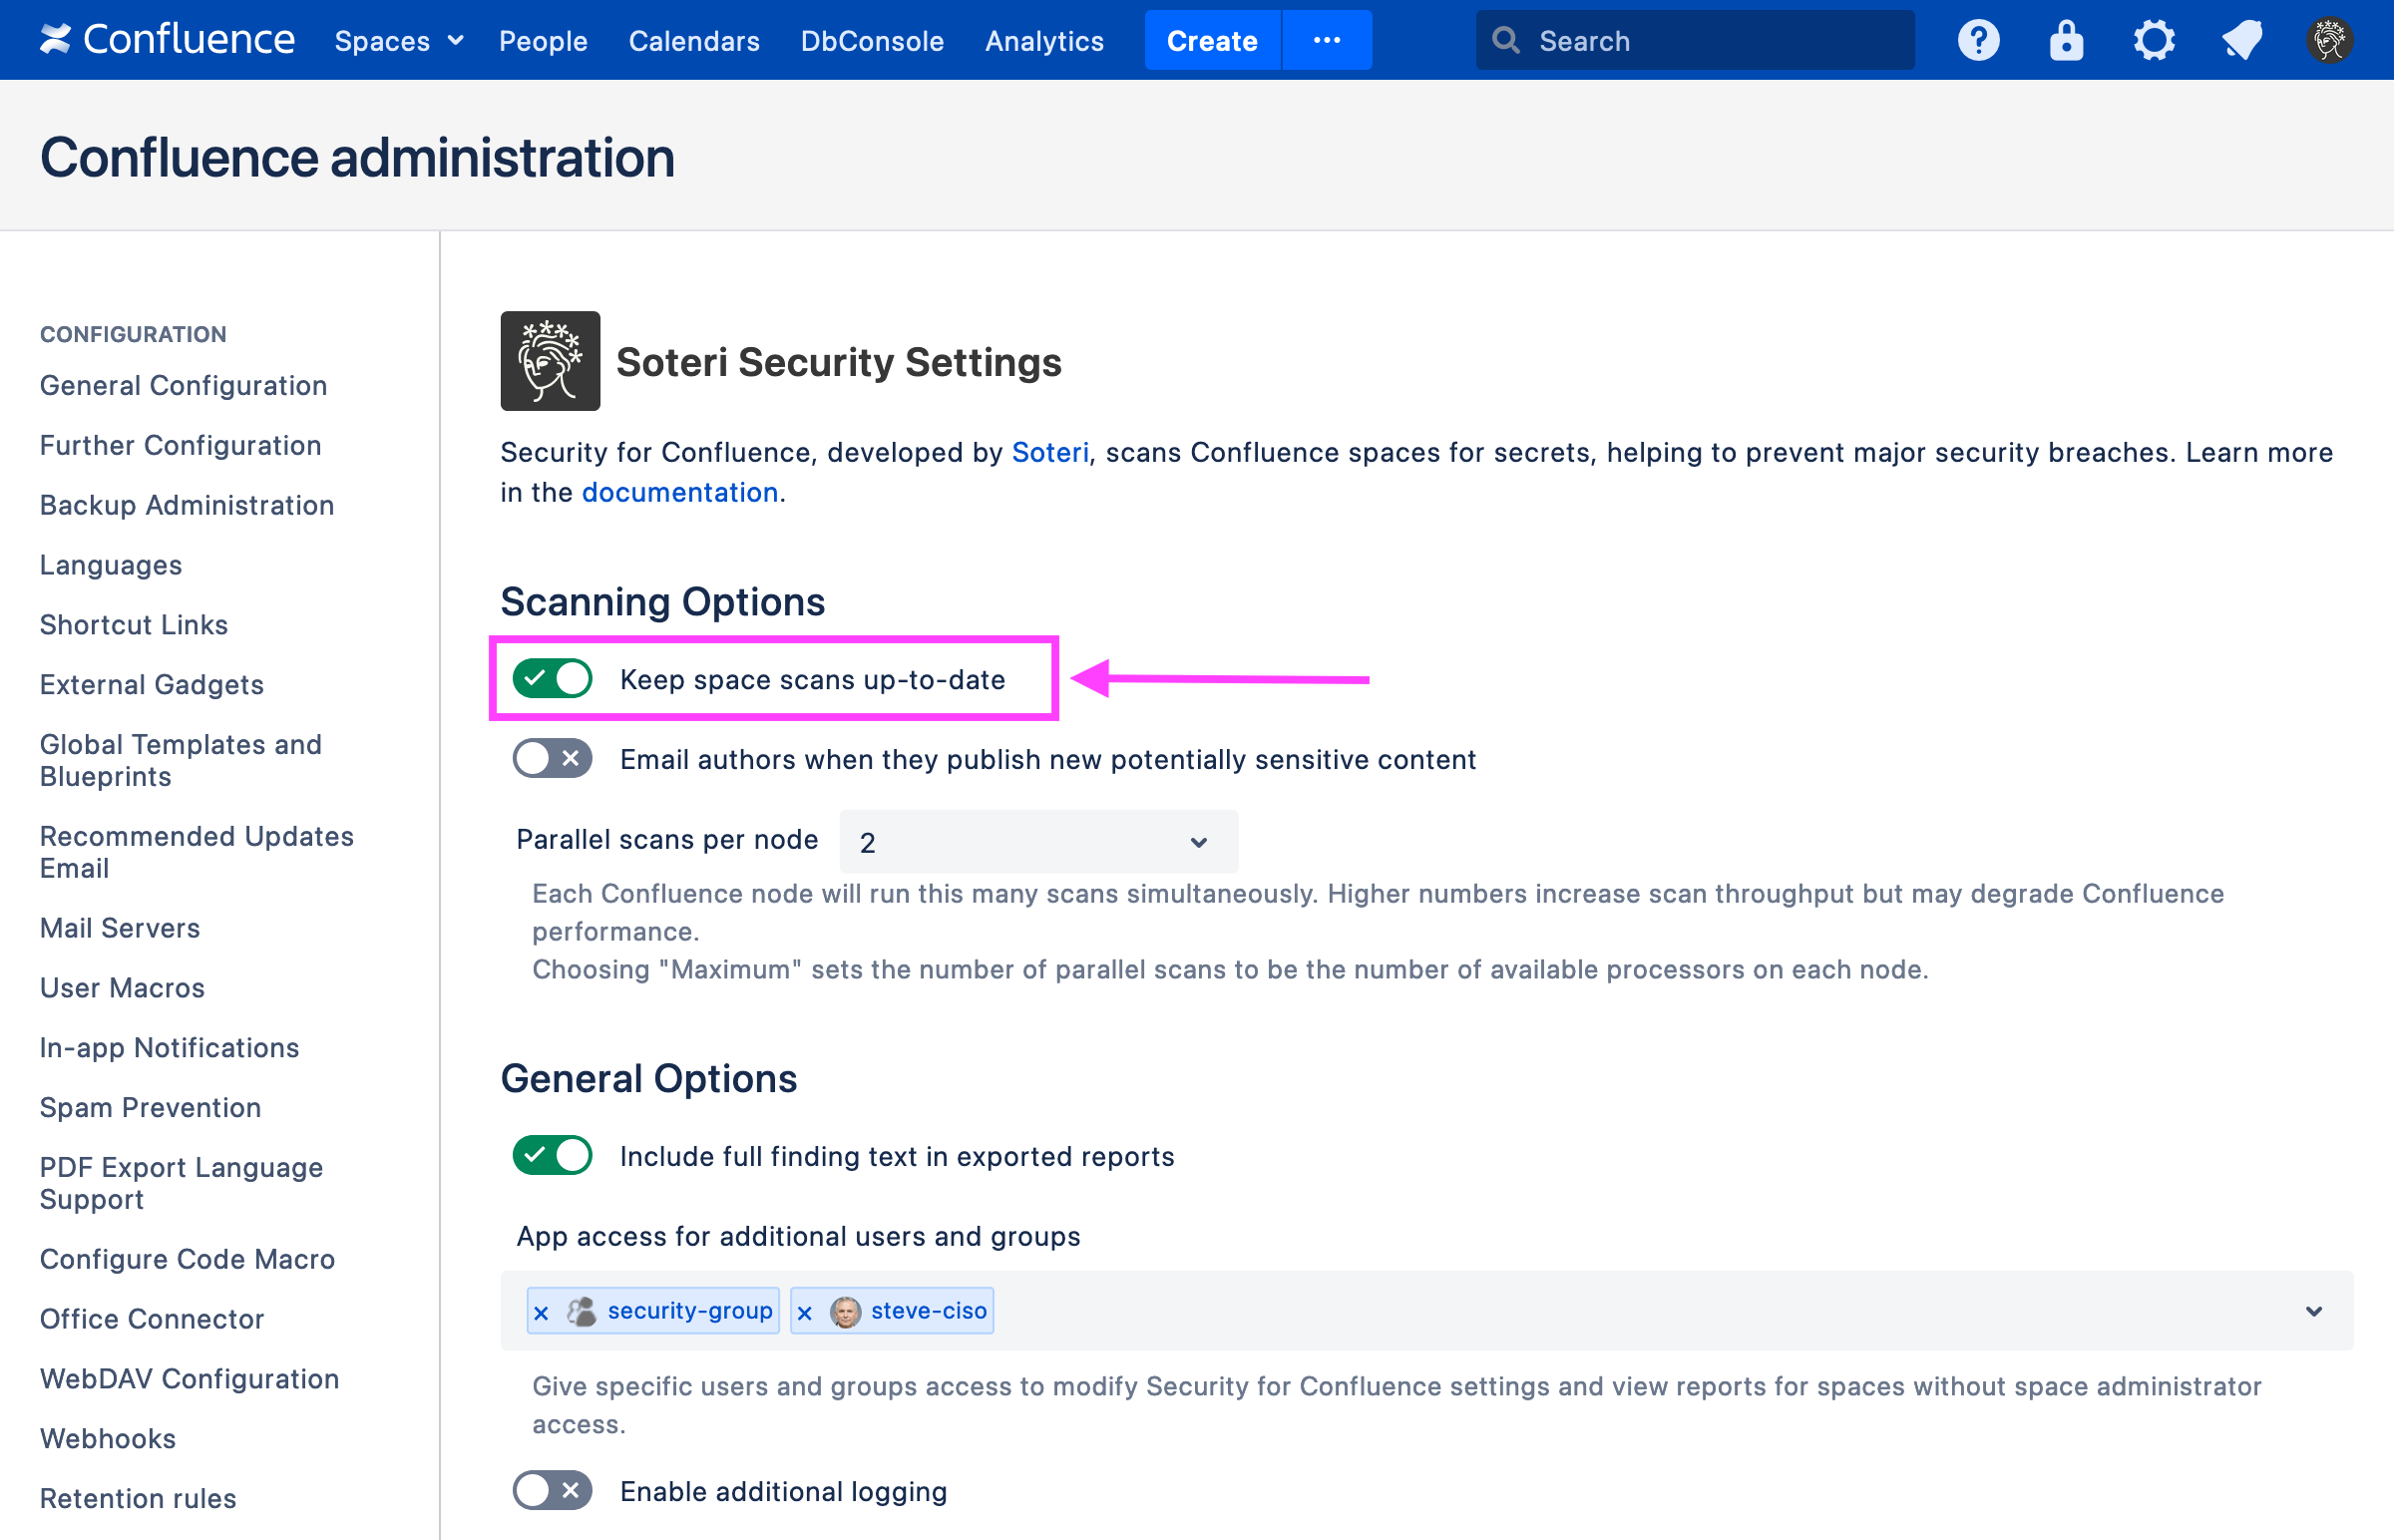This screenshot has width=2394, height=1540.
Task: Toggle Keep space scans up-to-date
Action: pyautogui.click(x=552, y=679)
